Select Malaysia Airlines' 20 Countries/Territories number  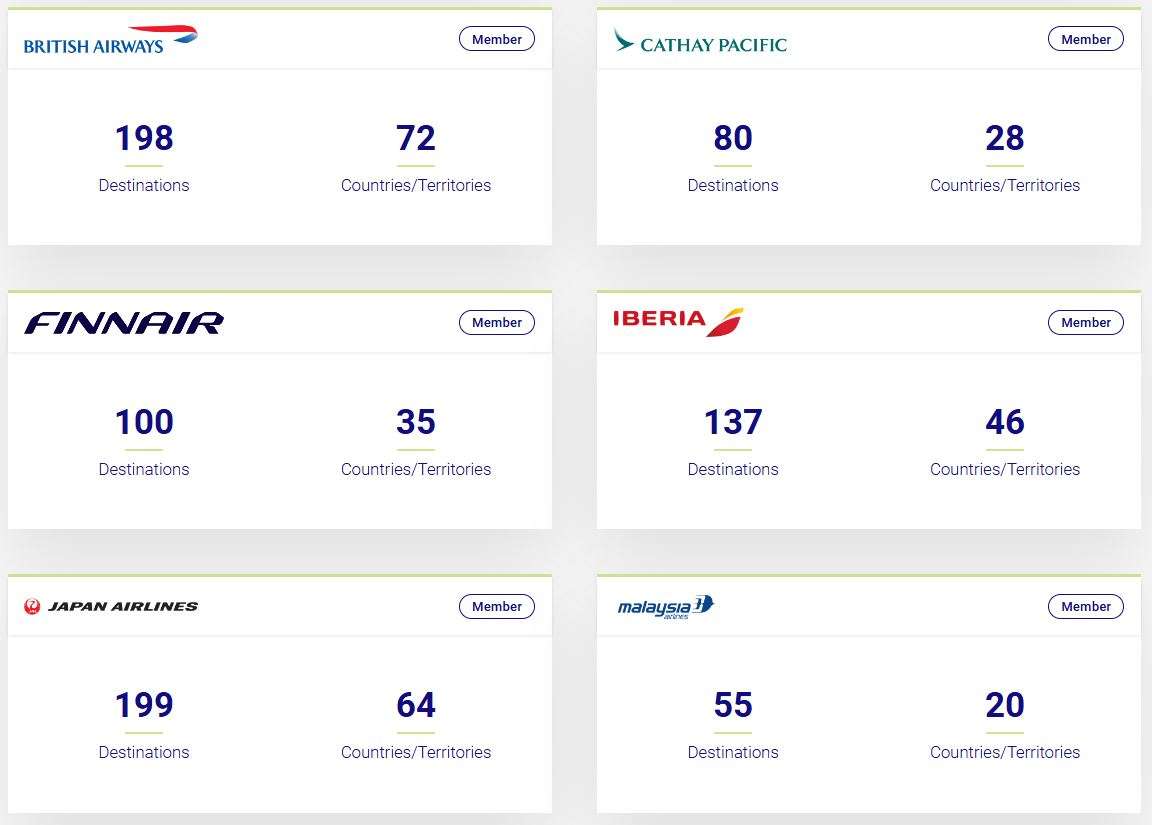pos(1005,705)
